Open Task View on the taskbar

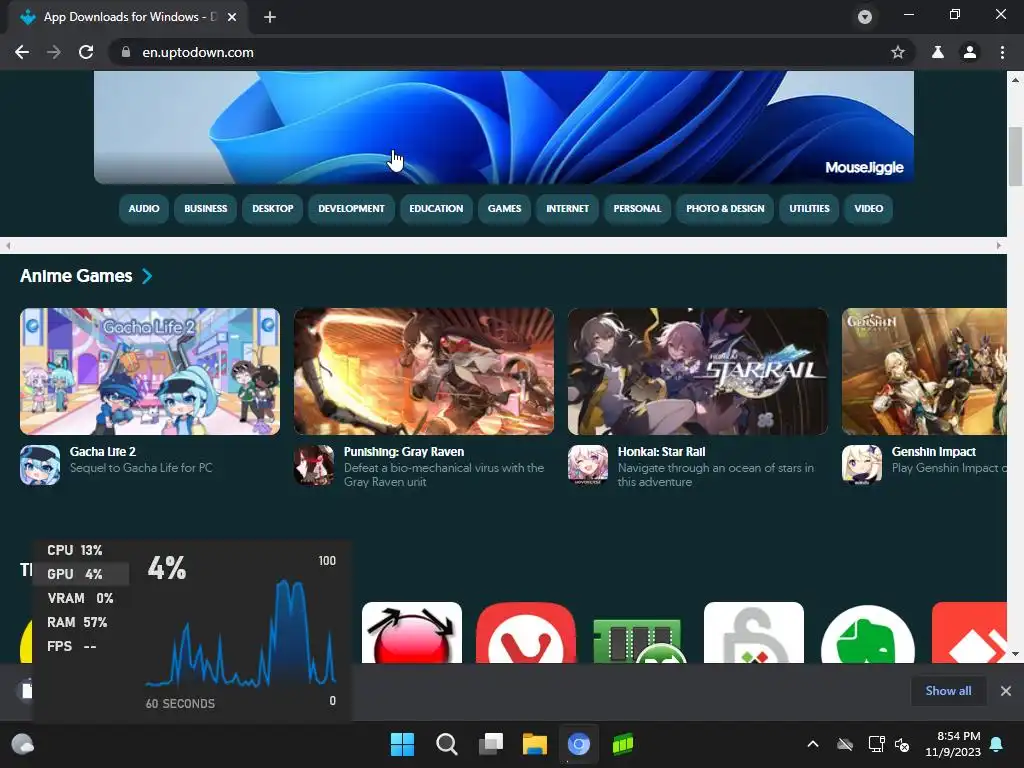(x=491, y=744)
